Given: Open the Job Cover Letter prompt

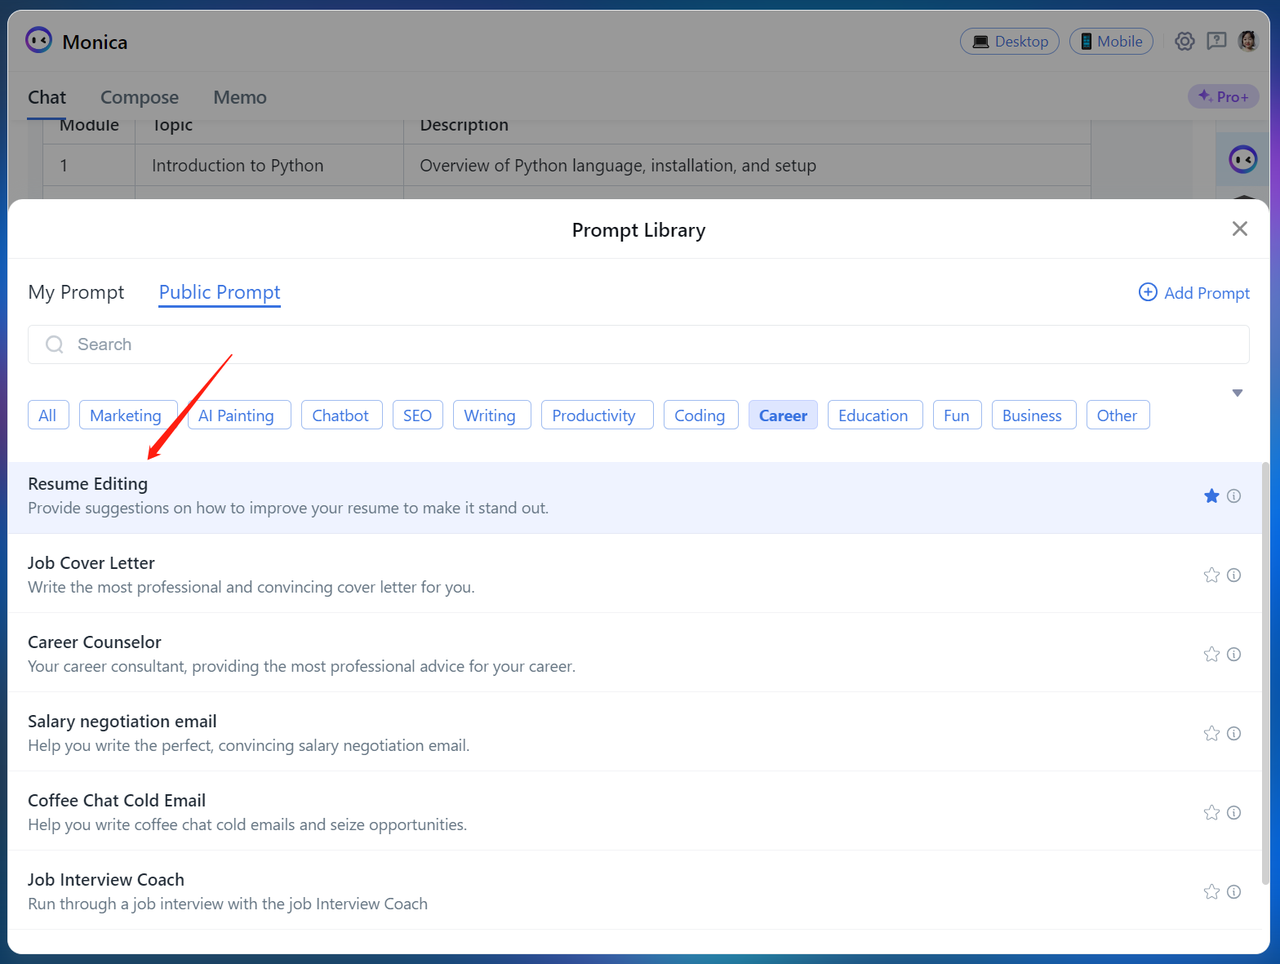Looking at the screenshot, I should click(634, 575).
